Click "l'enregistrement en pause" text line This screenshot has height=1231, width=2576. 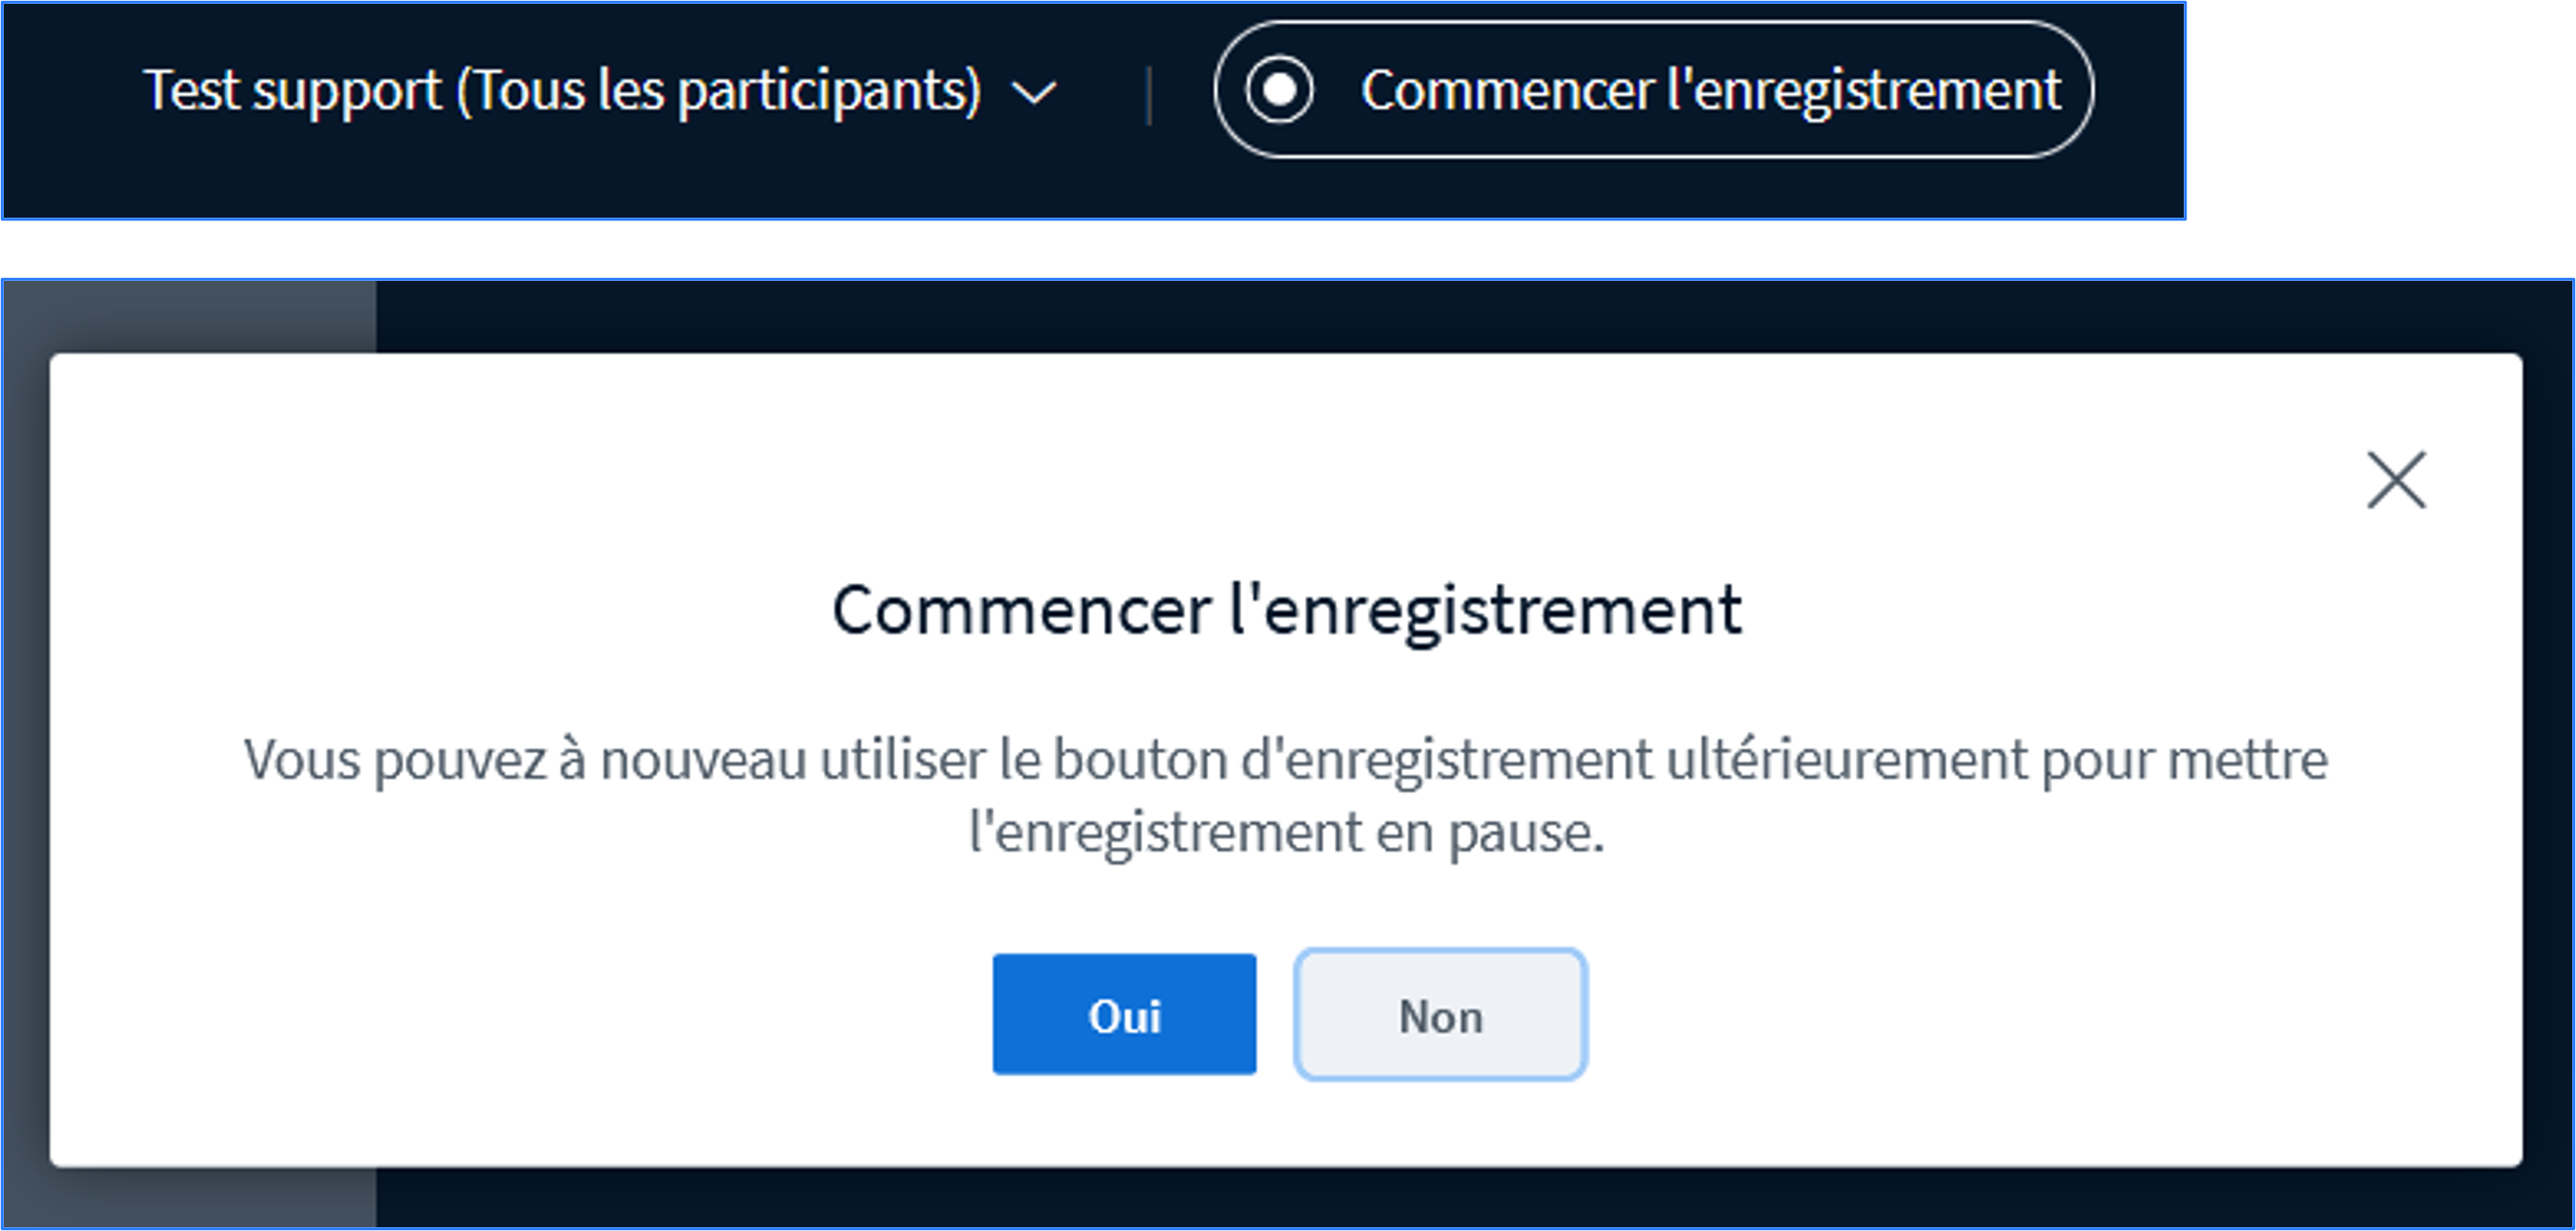[x=1287, y=832]
